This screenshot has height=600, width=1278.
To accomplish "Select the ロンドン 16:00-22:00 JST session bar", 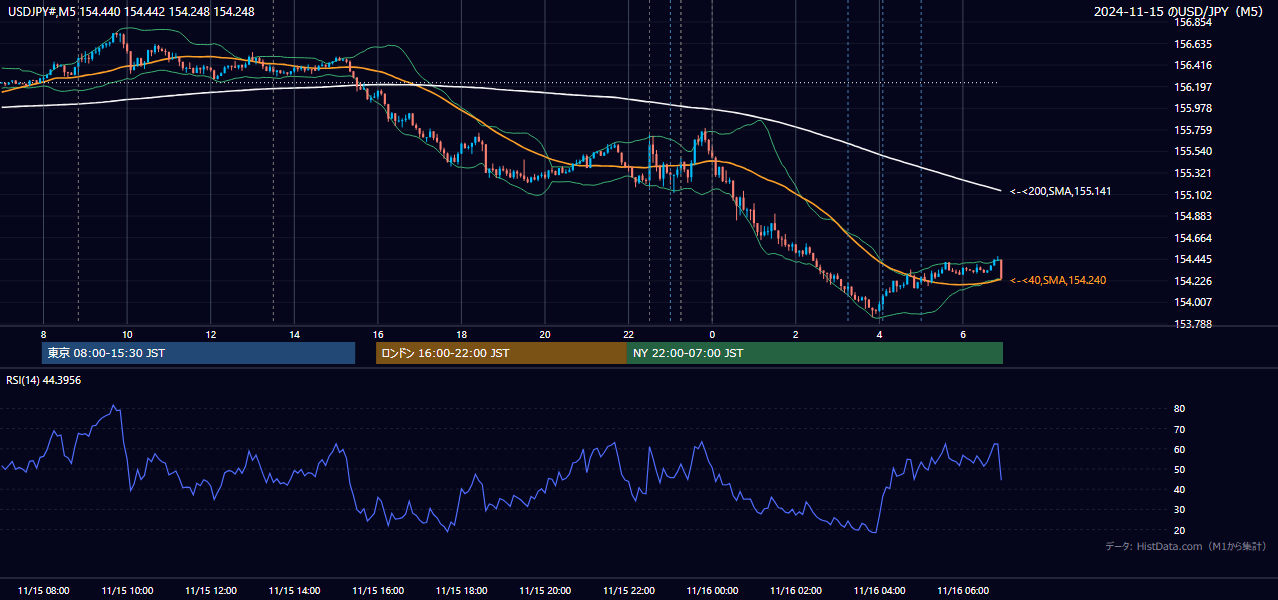I will (x=501, y=353).
